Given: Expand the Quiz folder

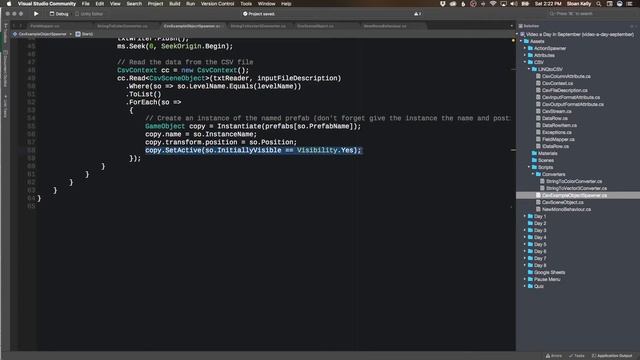Looking at the screenshot, I should (525, 286).
